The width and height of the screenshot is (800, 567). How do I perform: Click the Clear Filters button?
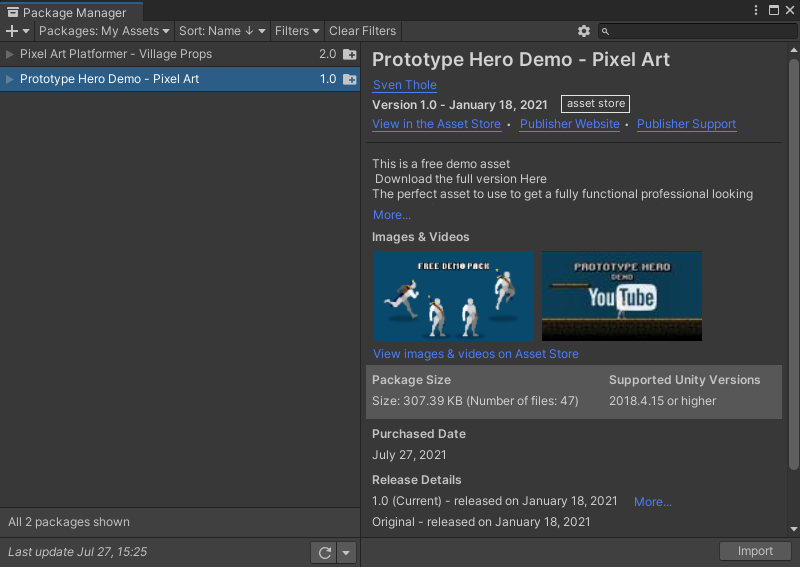click(362, 31)
